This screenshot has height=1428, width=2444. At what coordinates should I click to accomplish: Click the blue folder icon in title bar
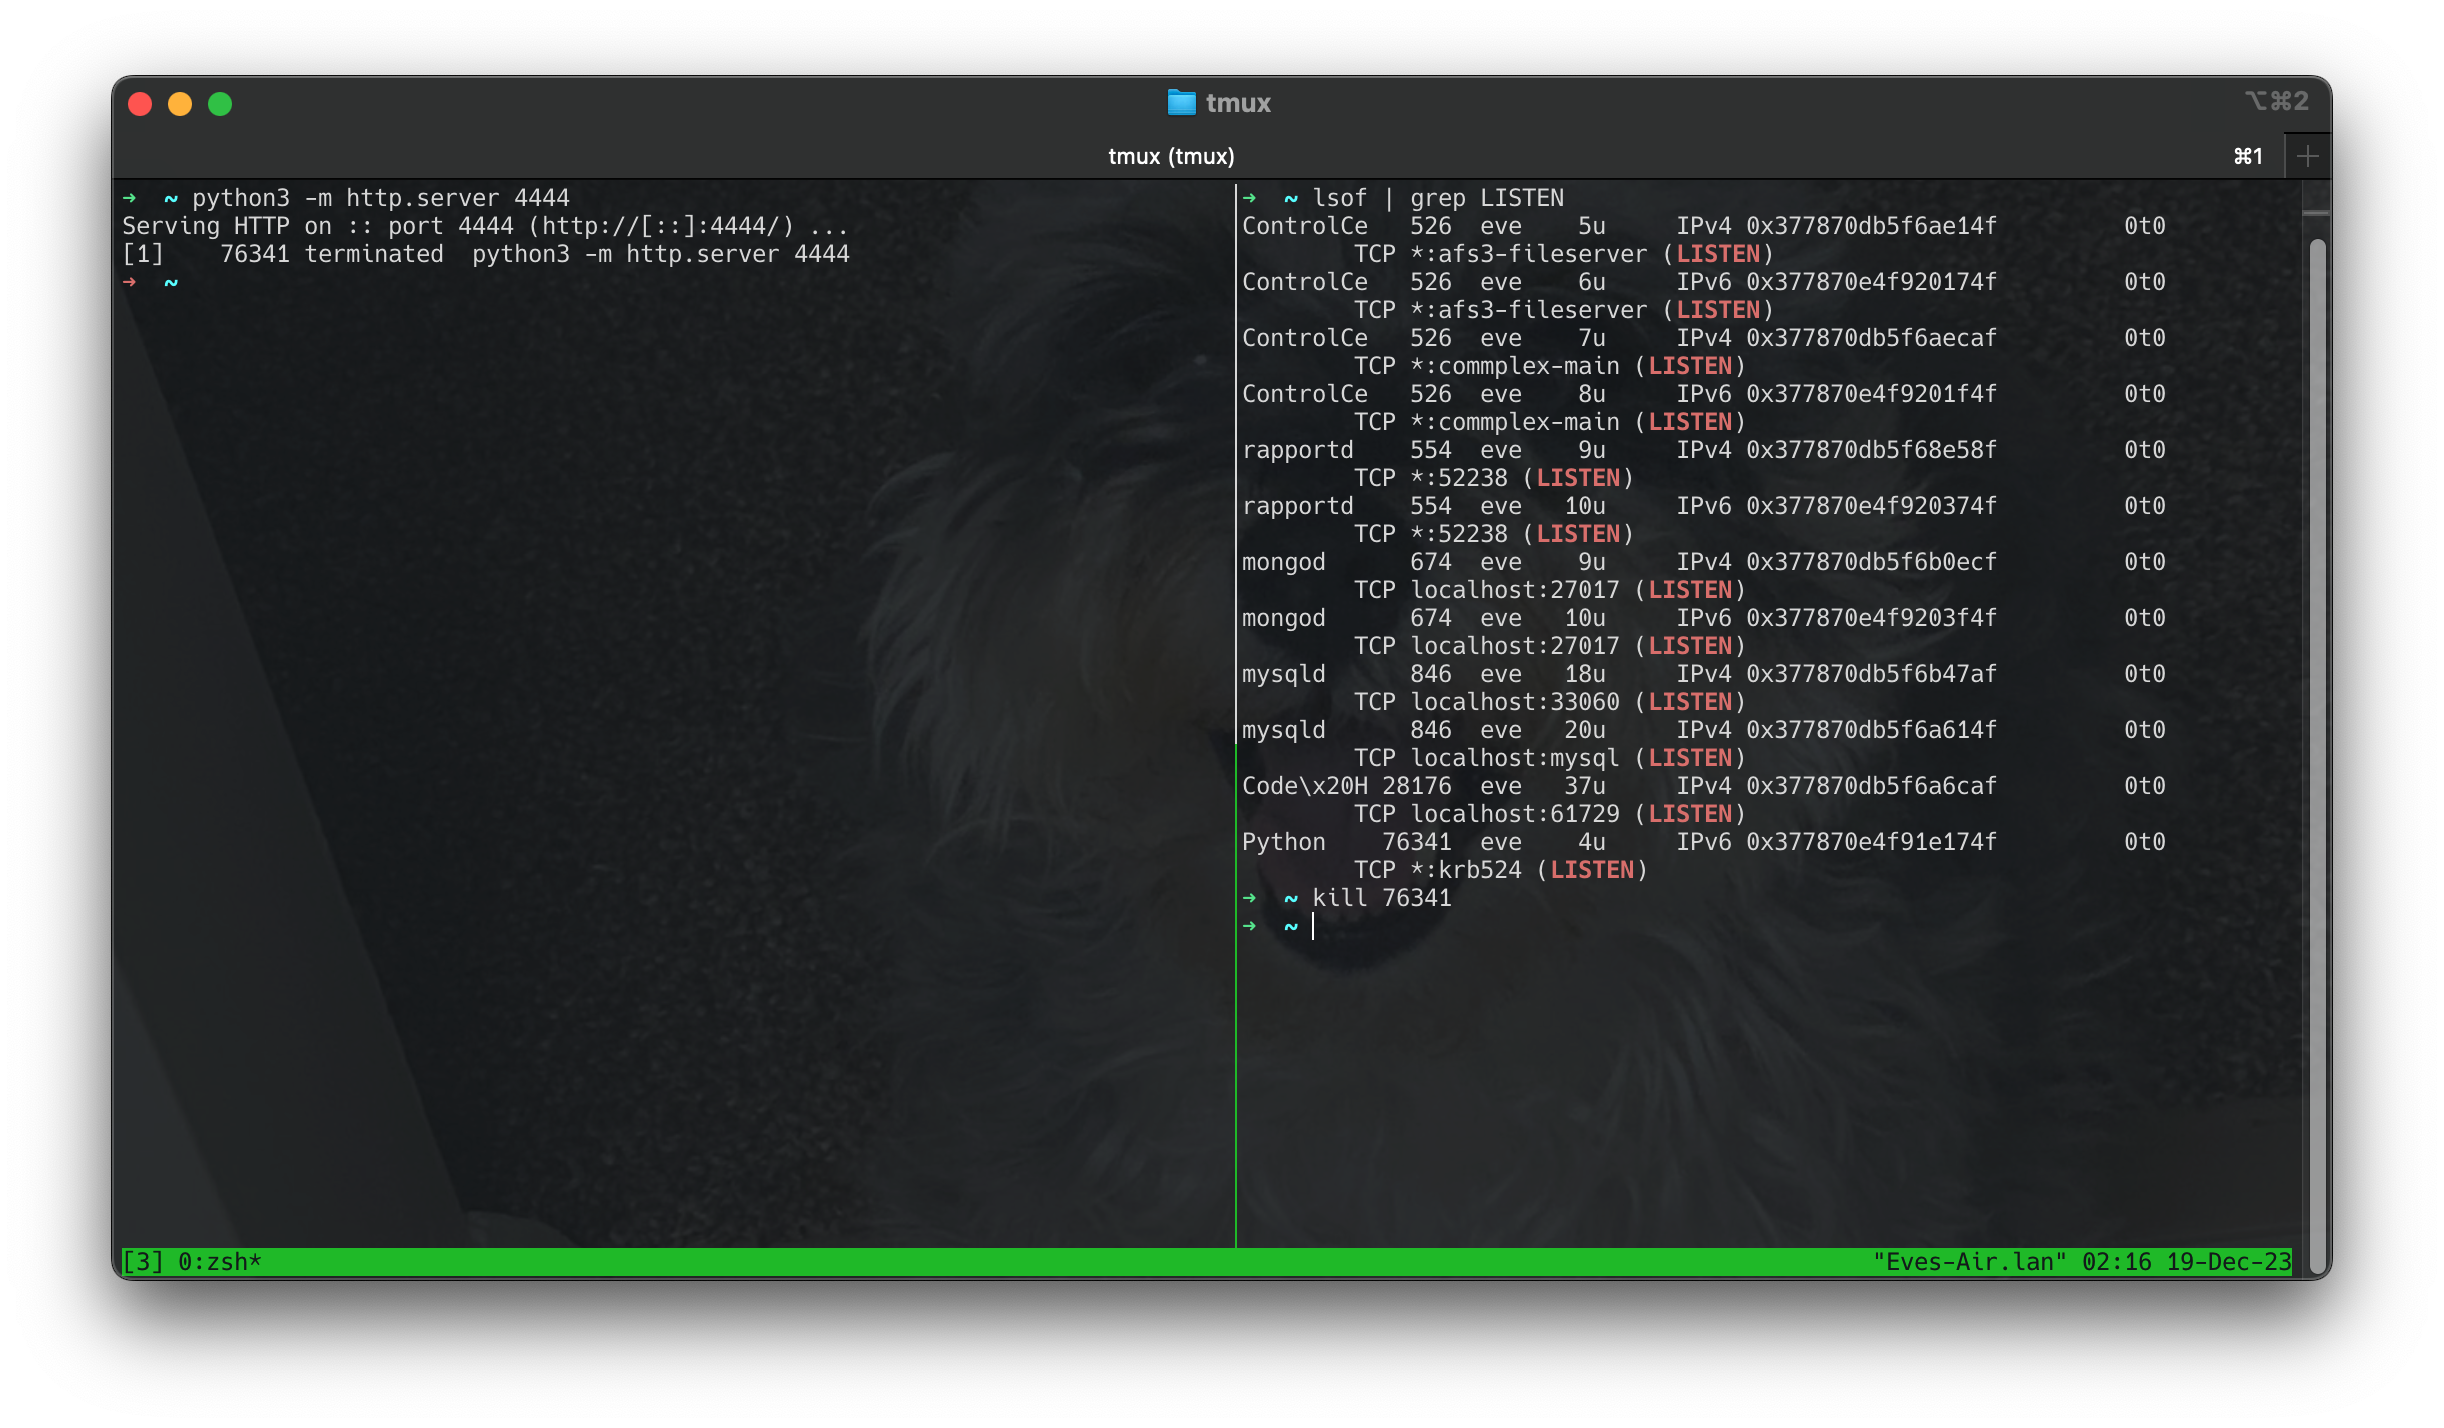[x=1183, y=101]
